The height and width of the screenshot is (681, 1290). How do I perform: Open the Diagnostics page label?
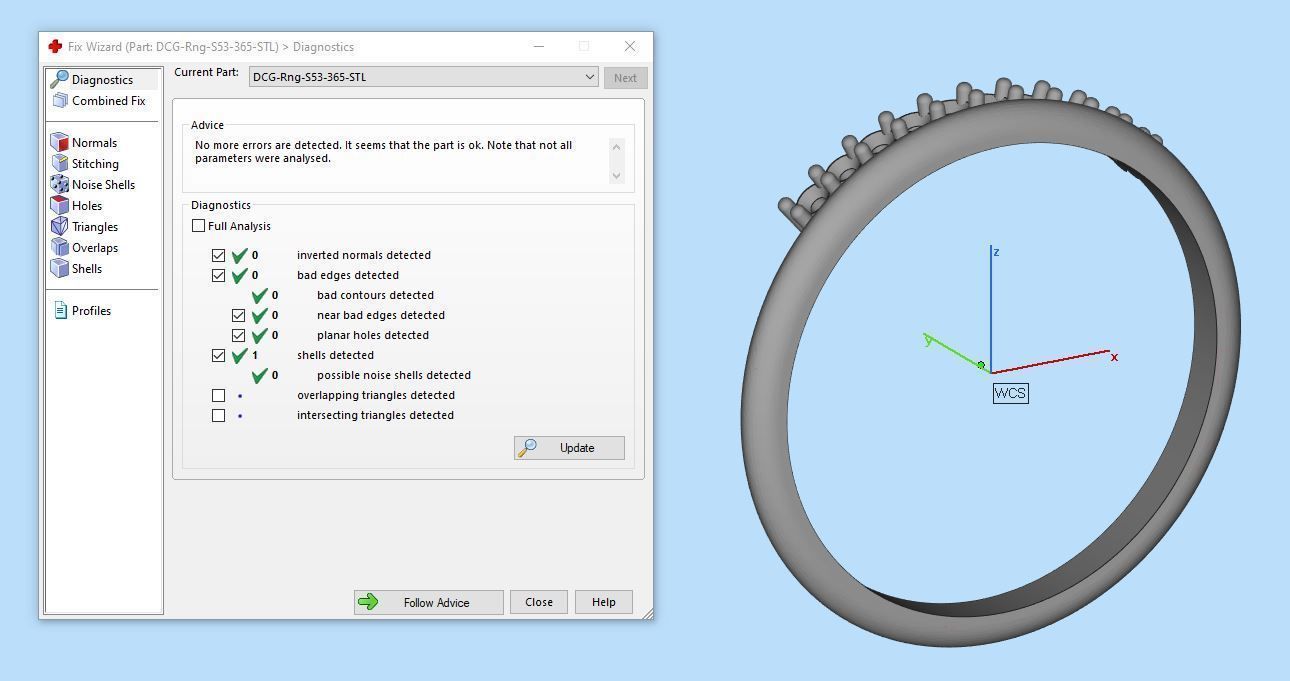tap(102, 80)
